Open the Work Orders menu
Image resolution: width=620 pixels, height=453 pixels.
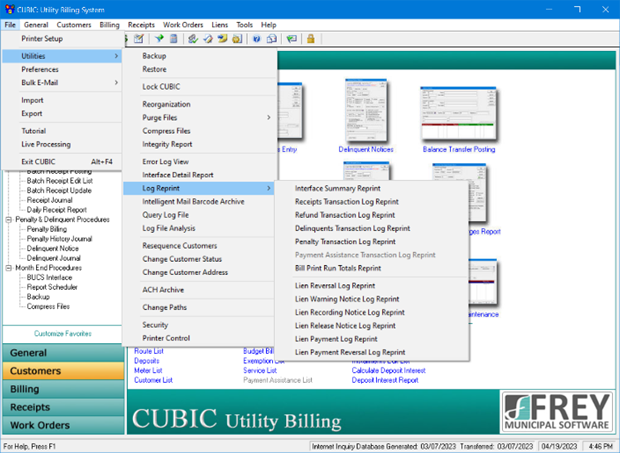(x=183, y=25)
